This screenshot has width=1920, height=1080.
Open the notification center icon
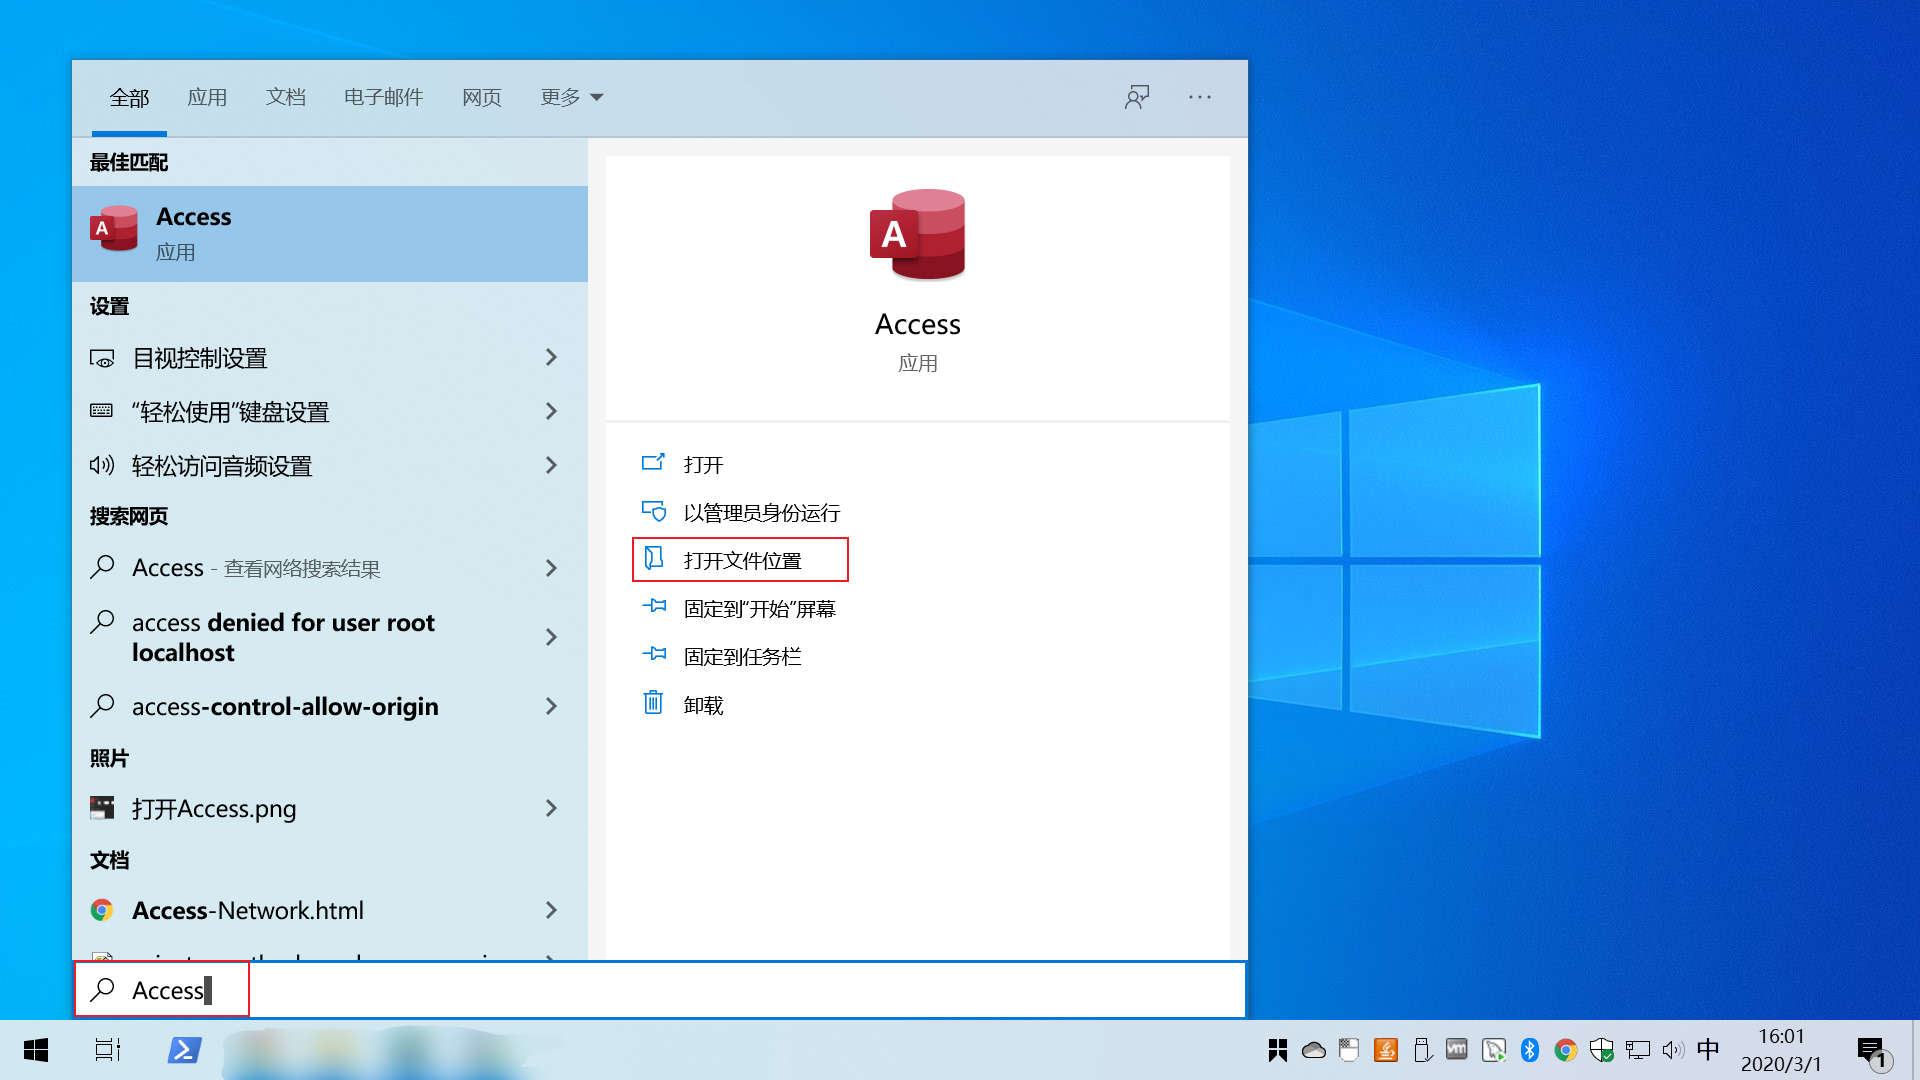[x=1871, y=1050]
